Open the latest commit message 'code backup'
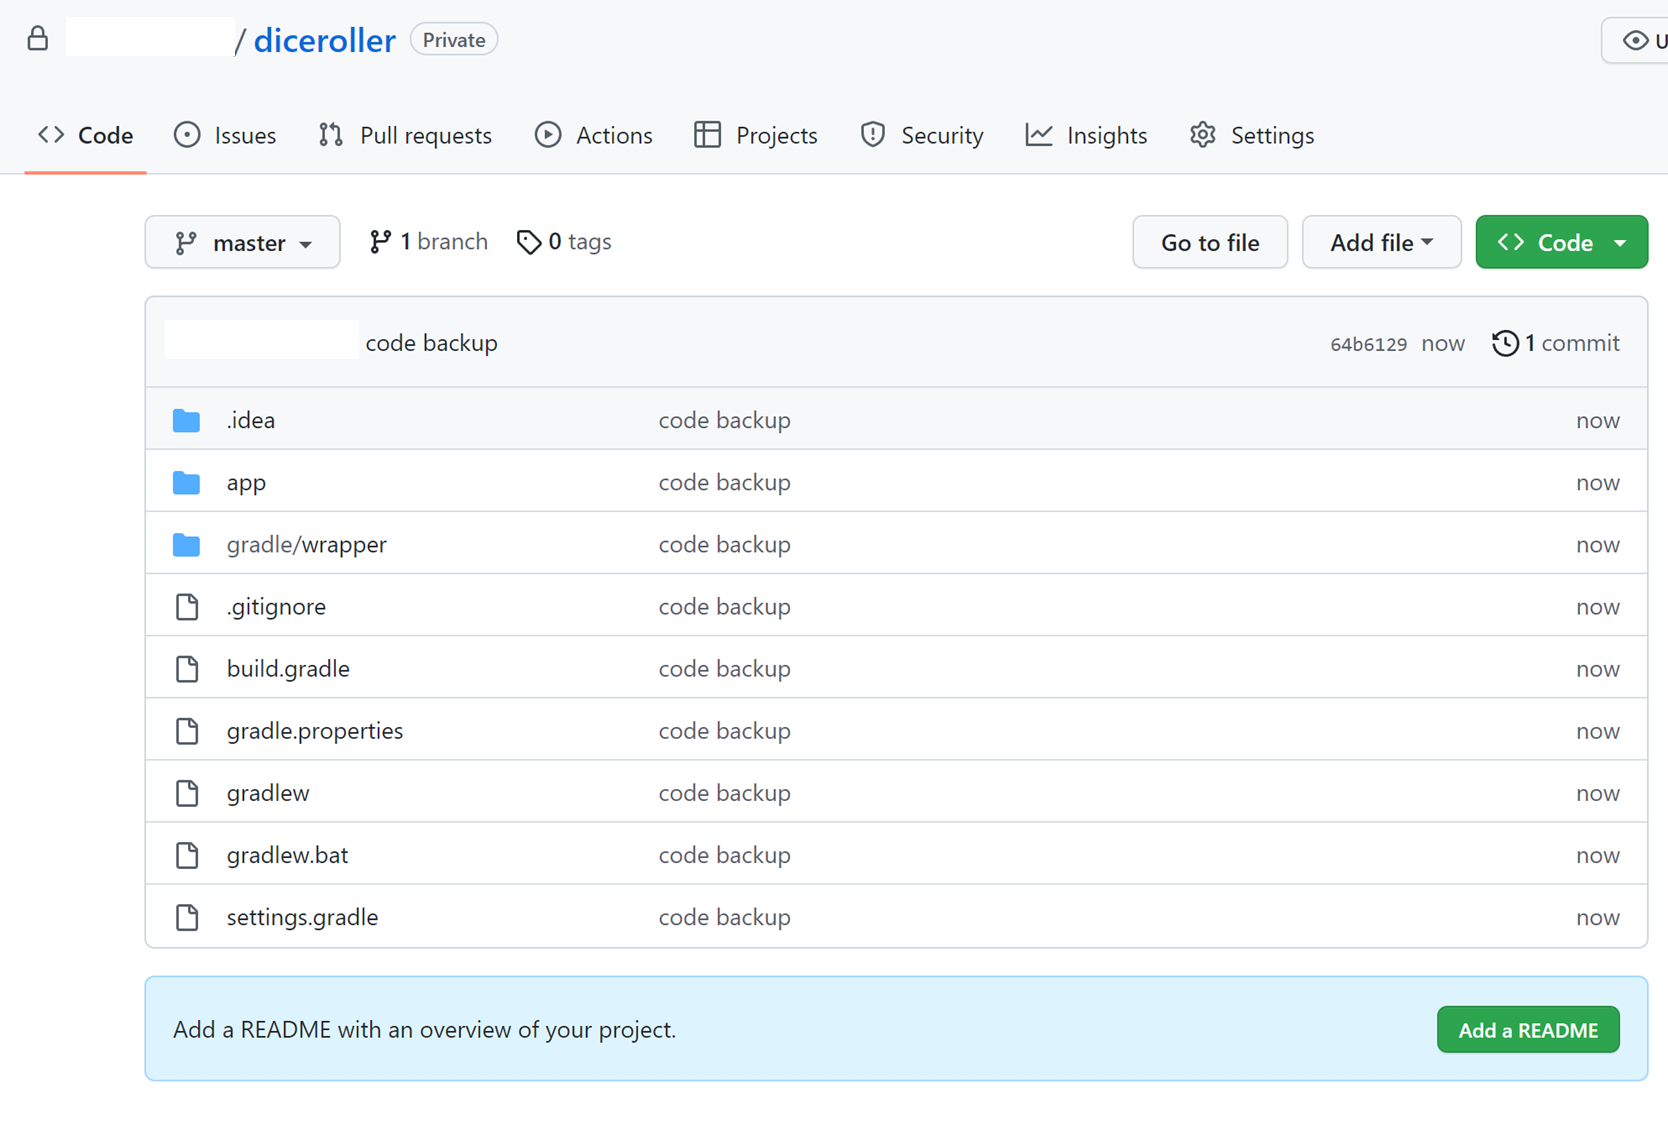Screen dimensions: 1668x1125 tap(432, 343)
